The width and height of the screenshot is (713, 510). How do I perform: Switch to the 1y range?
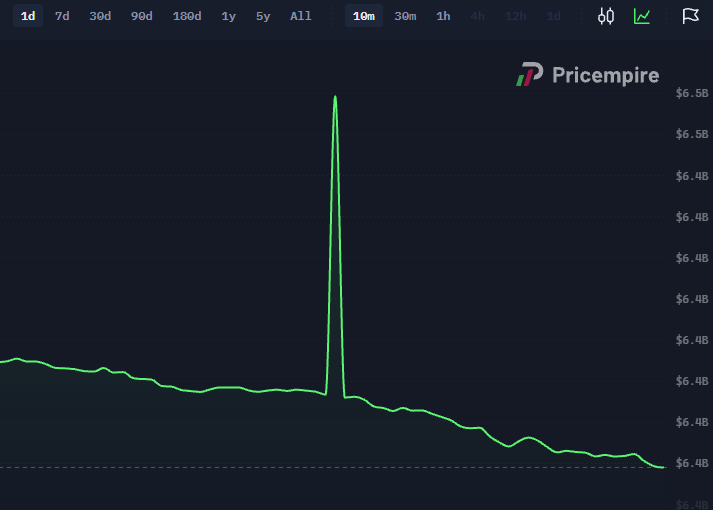point(228,16)
